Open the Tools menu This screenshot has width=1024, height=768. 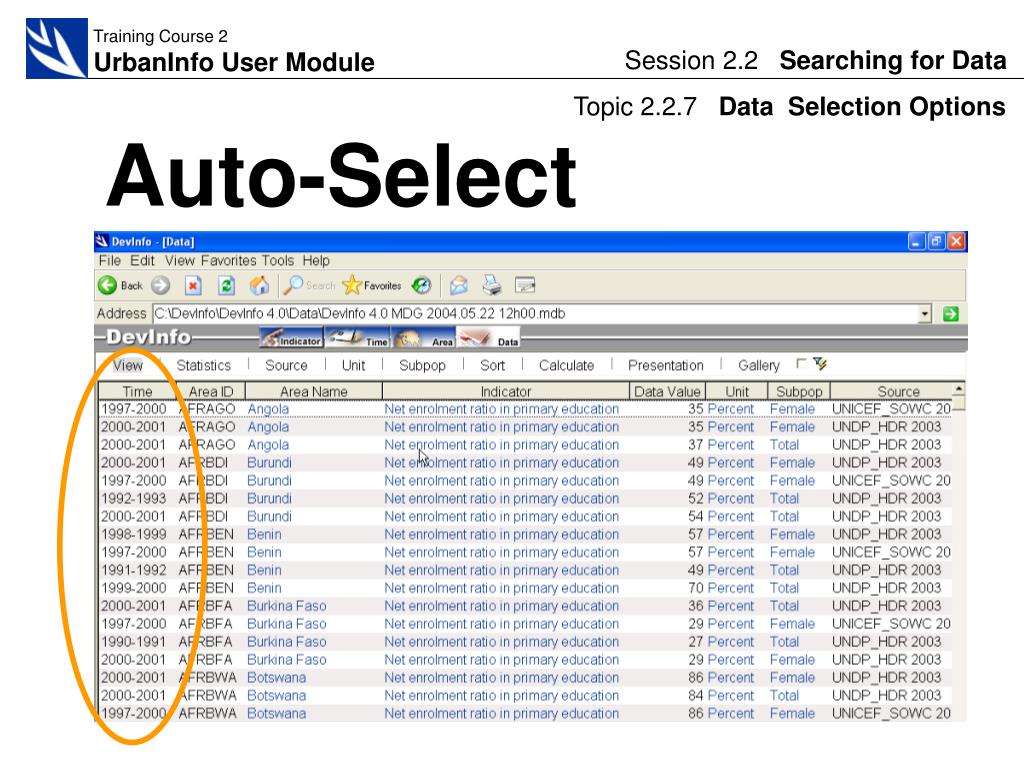(x=279, y=261)
